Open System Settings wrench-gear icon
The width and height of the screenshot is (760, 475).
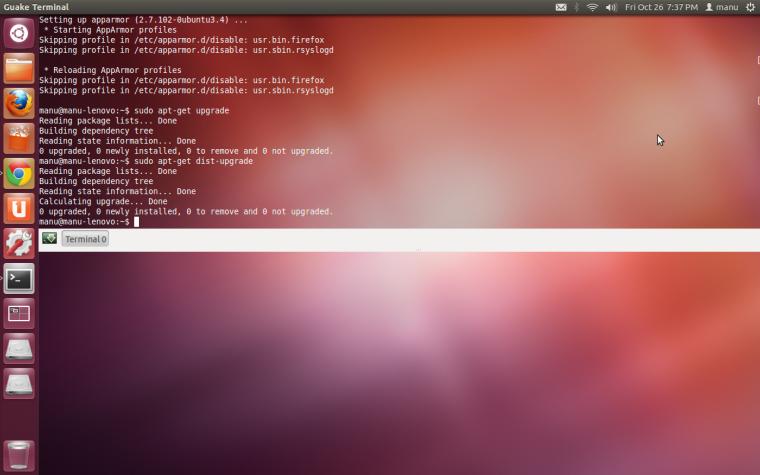[19, 243]
